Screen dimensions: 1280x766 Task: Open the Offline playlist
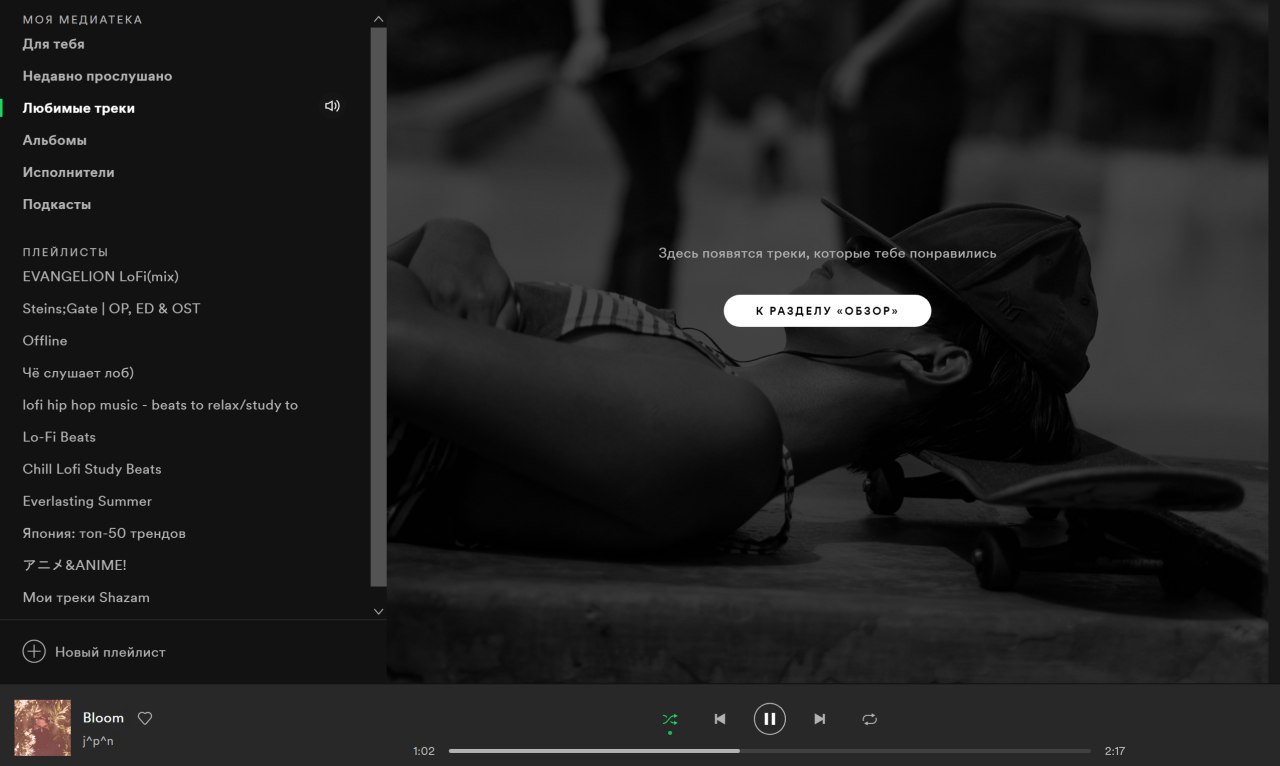click(x=45, y=340)
